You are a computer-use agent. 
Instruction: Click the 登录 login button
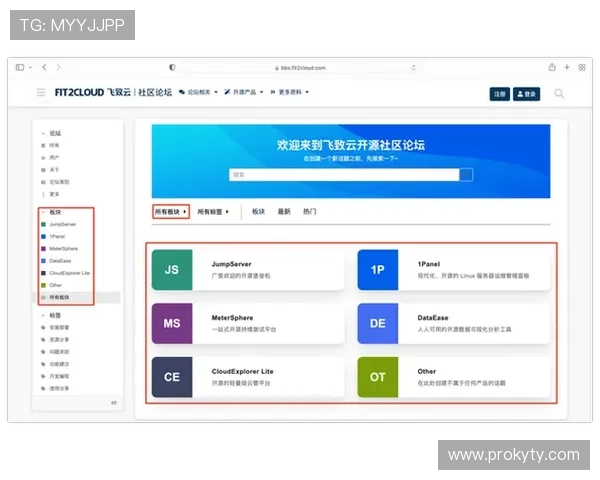point(526,94)
